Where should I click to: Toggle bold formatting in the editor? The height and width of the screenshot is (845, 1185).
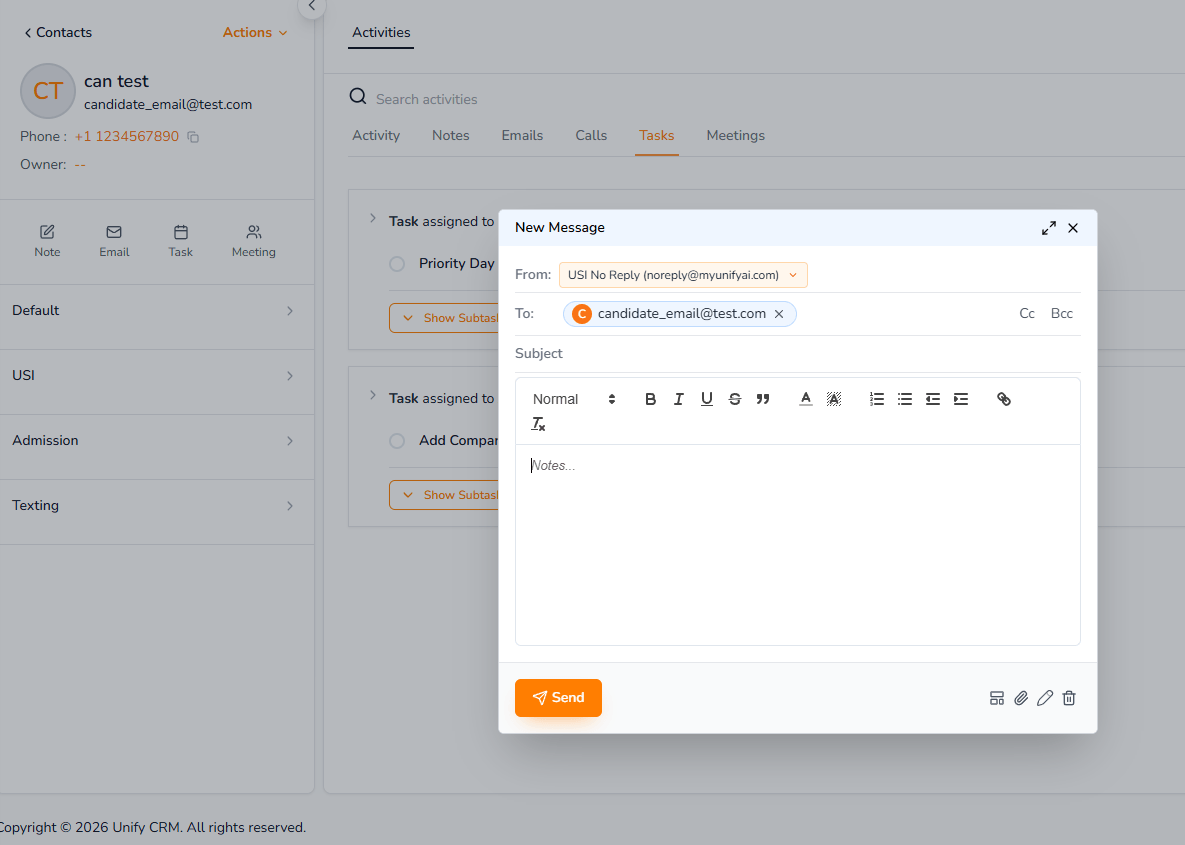[x=650, y=398]
